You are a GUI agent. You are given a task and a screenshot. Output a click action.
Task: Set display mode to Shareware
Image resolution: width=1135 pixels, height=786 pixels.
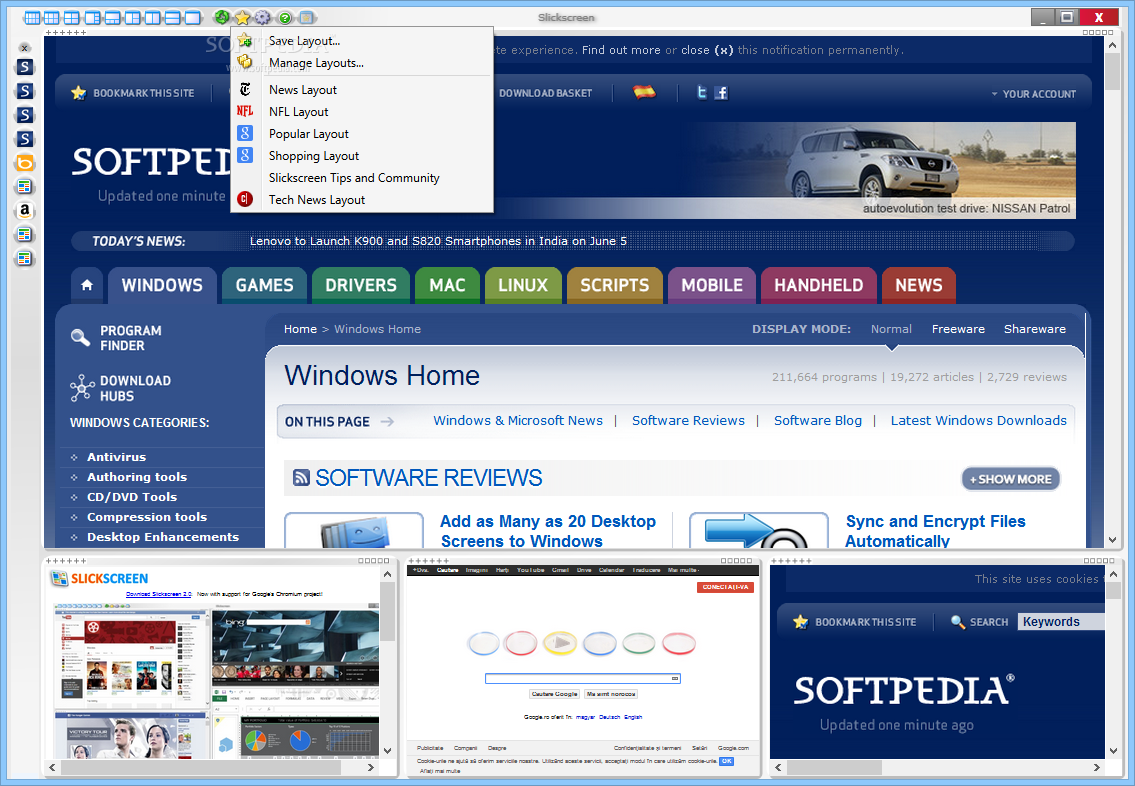tap(1034, 329)
